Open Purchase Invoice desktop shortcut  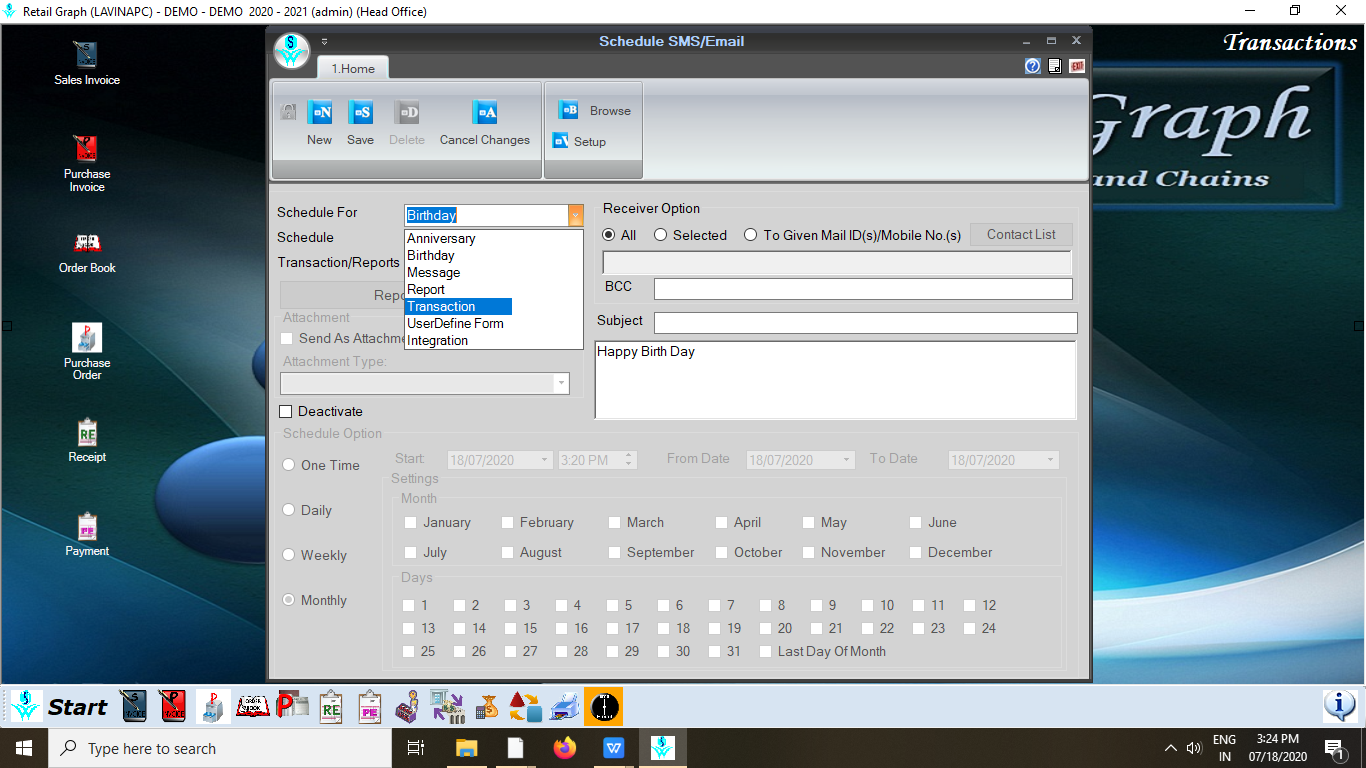pyautogui.click(x=87, y=162)
